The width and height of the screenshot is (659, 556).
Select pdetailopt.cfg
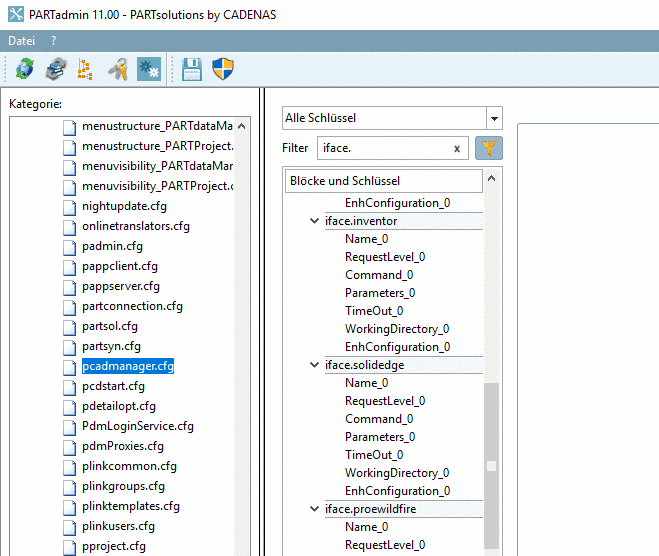click(119, 406)
